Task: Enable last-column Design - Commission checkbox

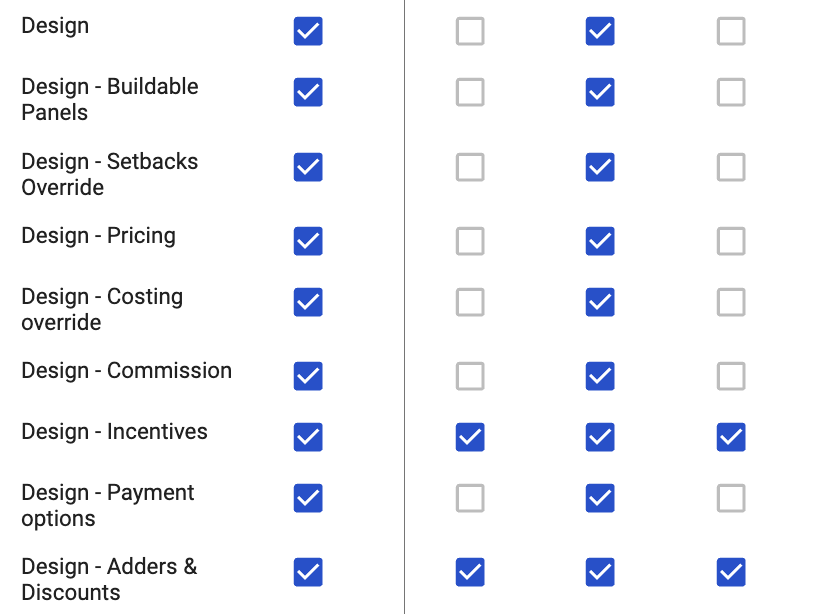Action: tap(731, 376)
